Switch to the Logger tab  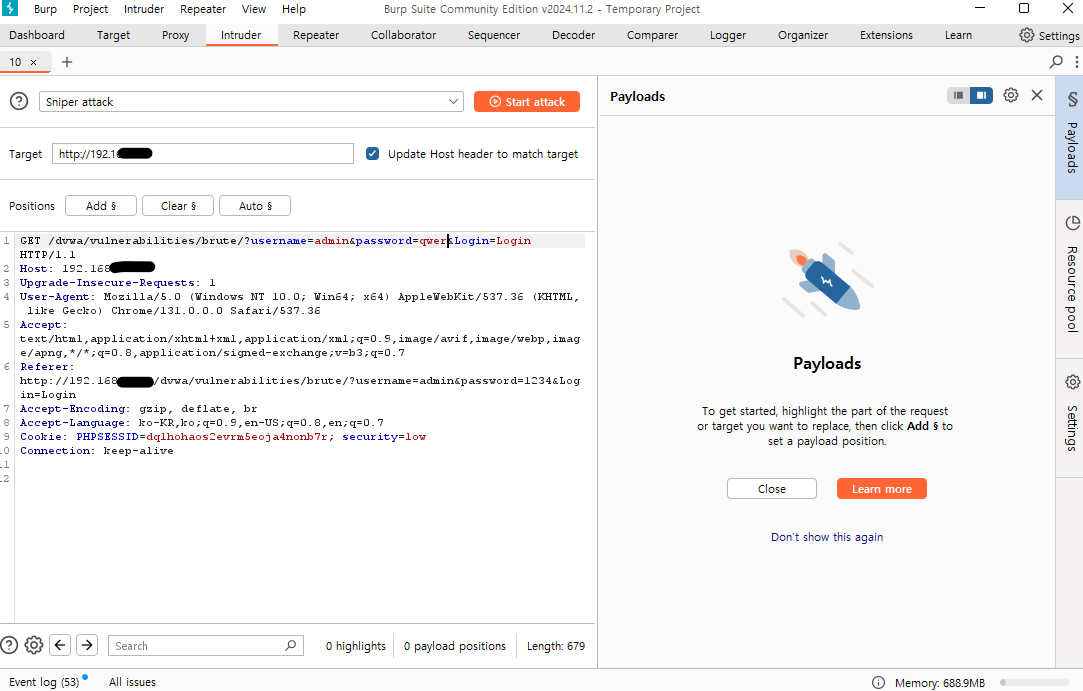click(x=728, y=35)
